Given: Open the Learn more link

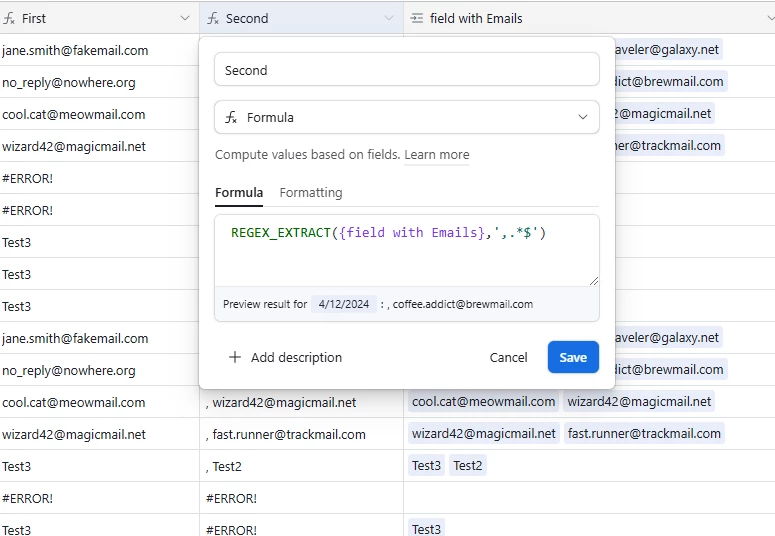Looking at the screenshot, I should 436,155.
